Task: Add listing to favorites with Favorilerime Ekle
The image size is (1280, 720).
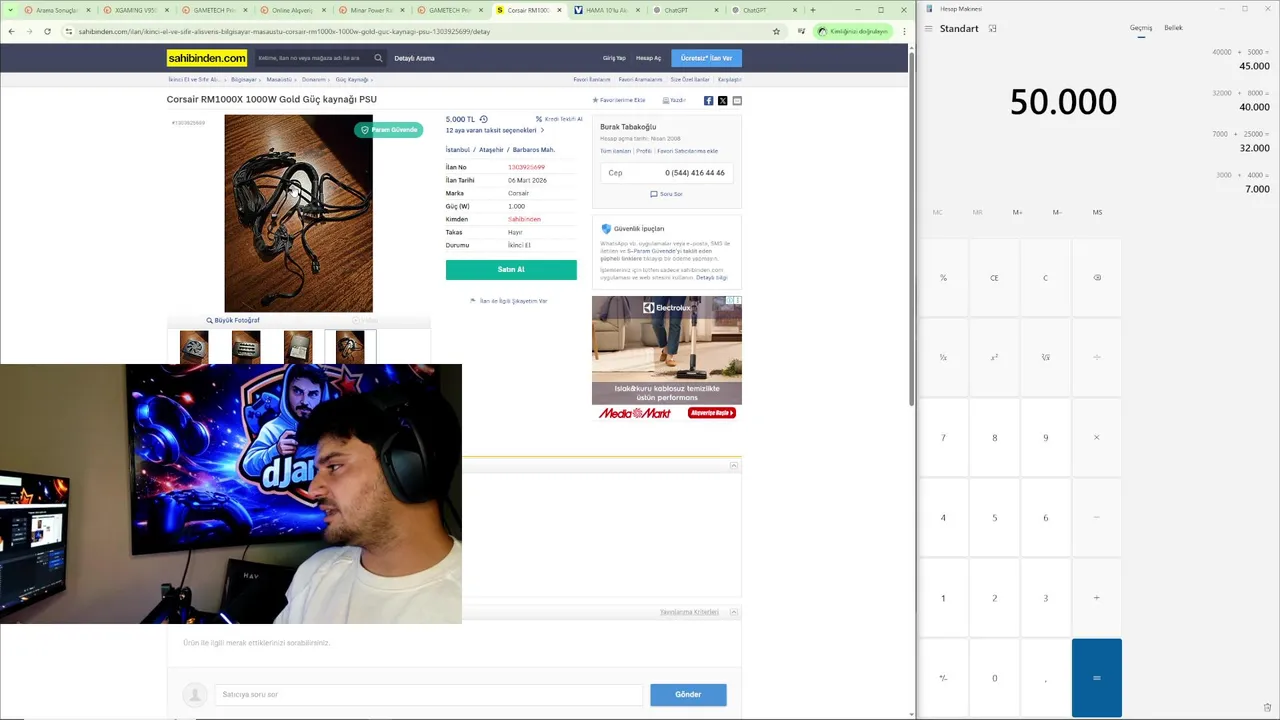Action: click(x=619, y=100)
